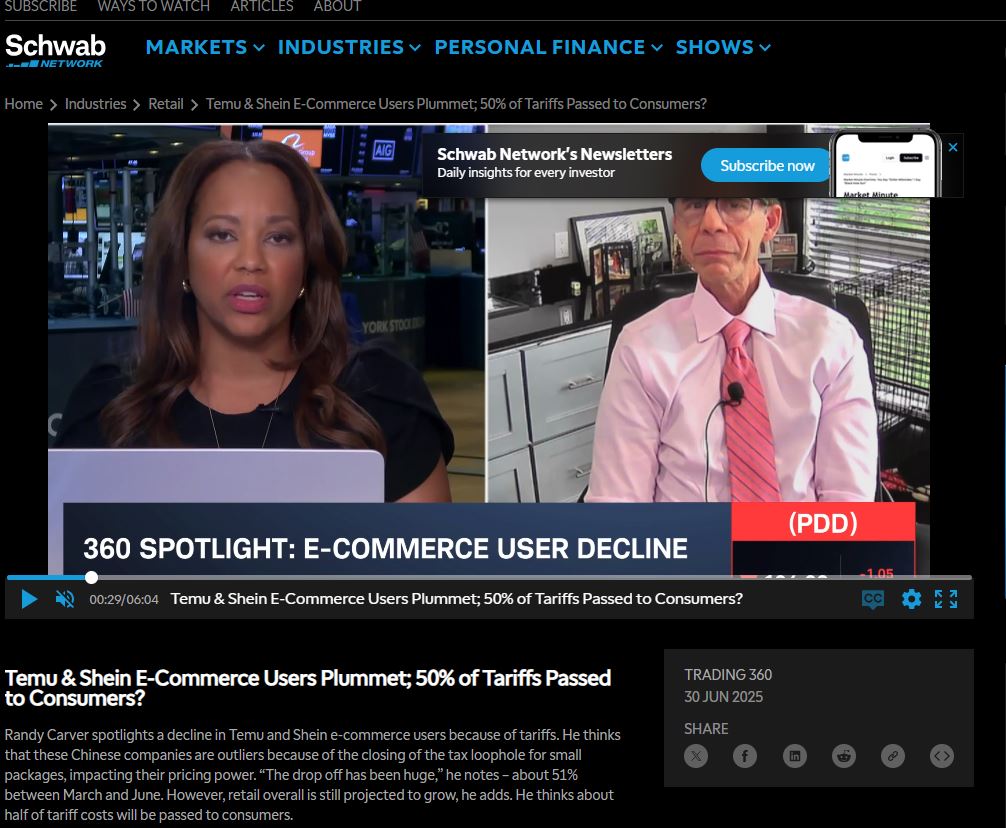Select the ARTICLES menu item

261,7
